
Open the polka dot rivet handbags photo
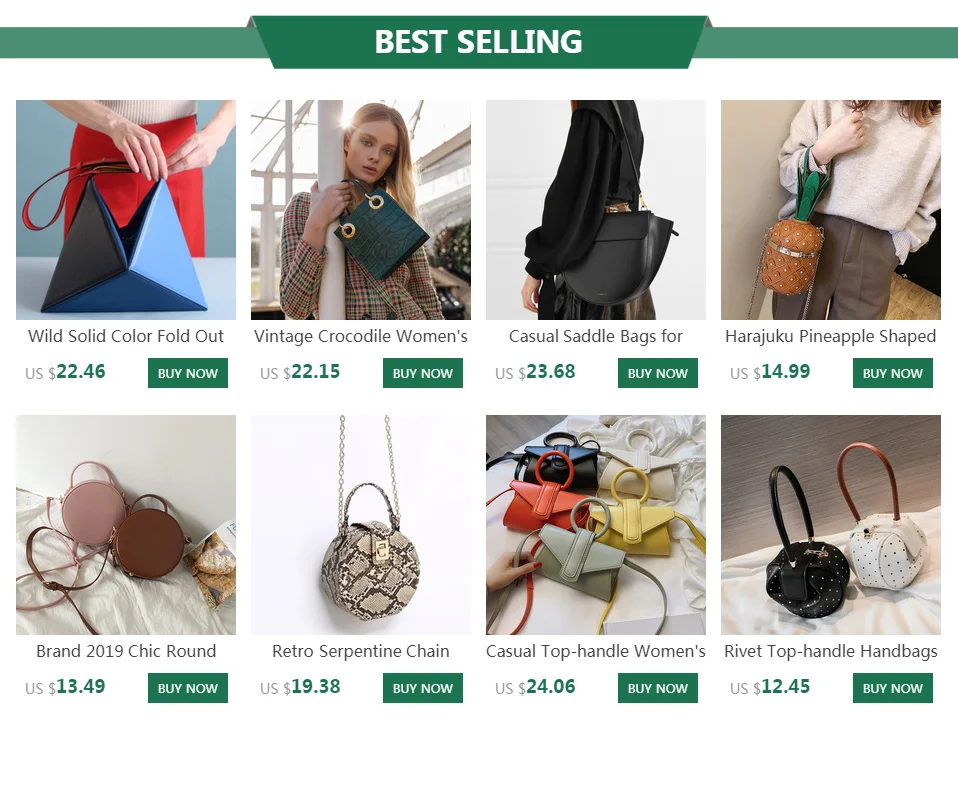click(831, 525)
